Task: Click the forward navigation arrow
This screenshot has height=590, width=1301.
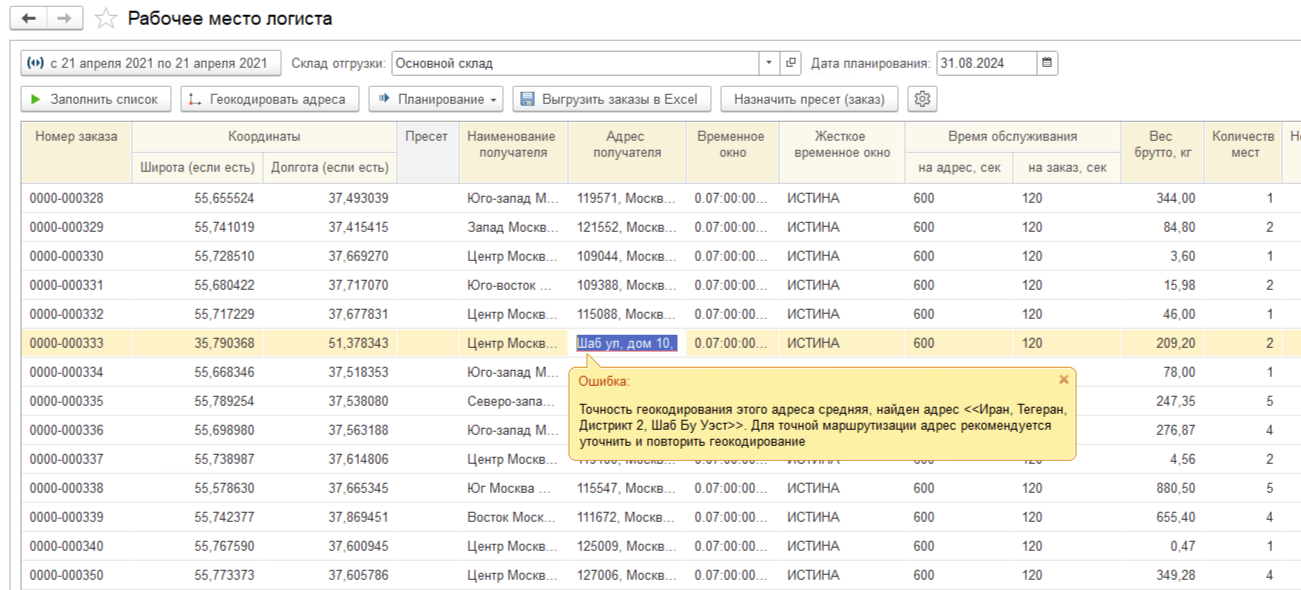Action: (x=64, y=19)
